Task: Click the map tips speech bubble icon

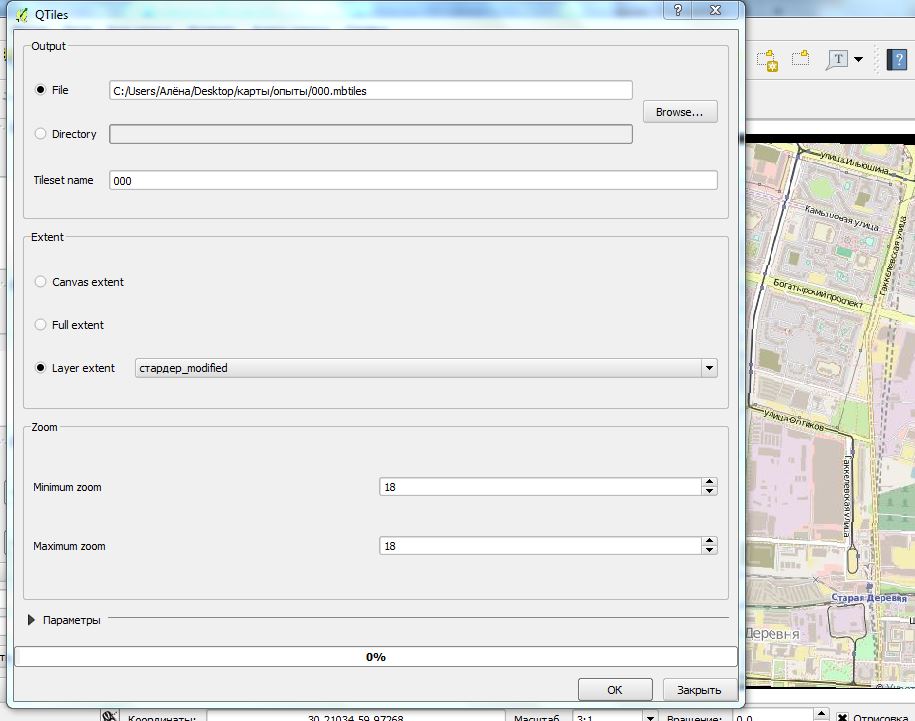Action: tap(838, 60)
